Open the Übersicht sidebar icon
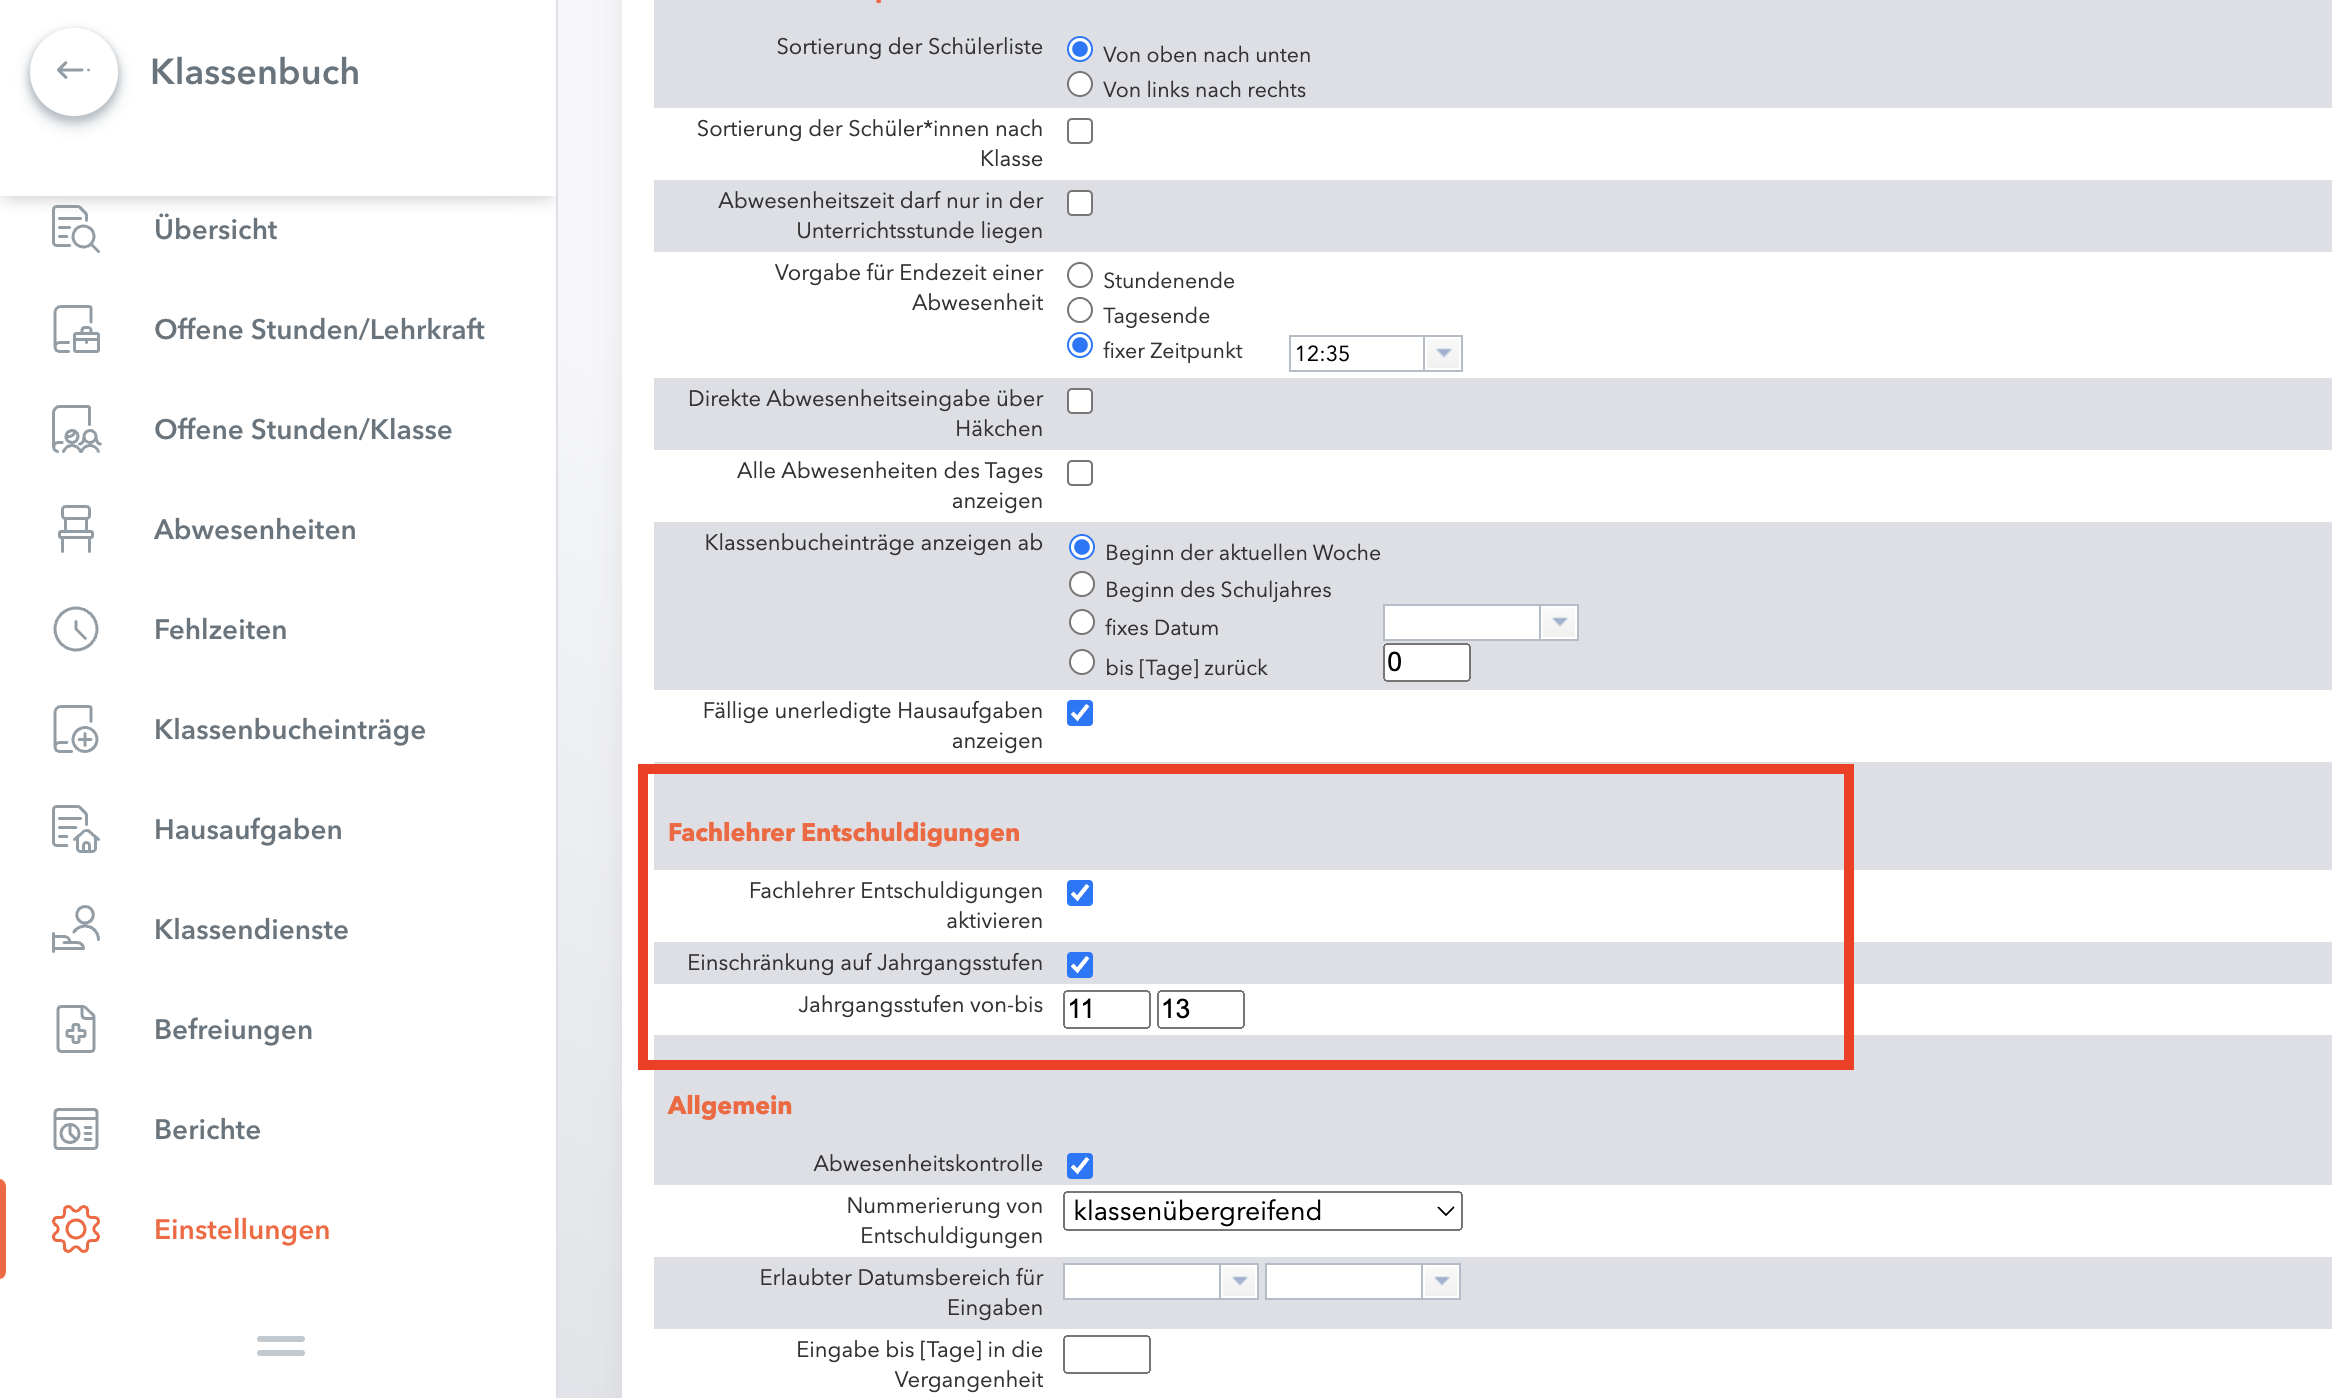This screenshot has width=2332, height=1398. [76, 229]
